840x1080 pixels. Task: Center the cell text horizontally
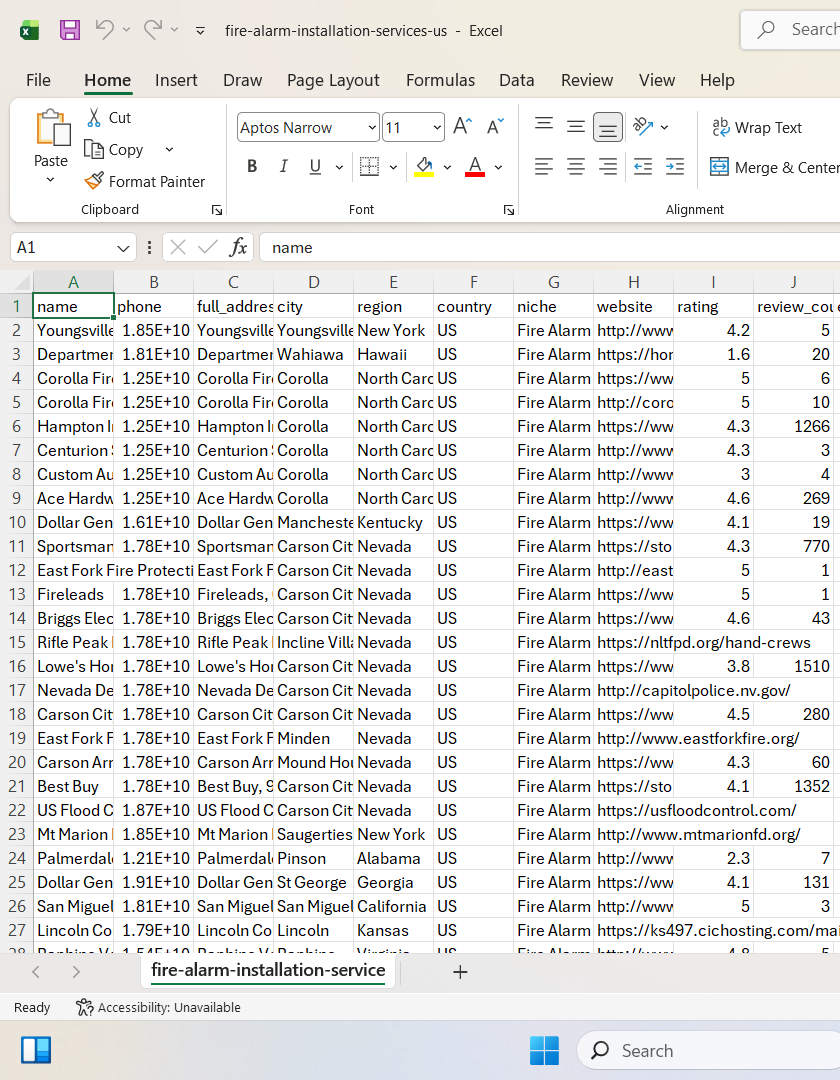(576, 166)
